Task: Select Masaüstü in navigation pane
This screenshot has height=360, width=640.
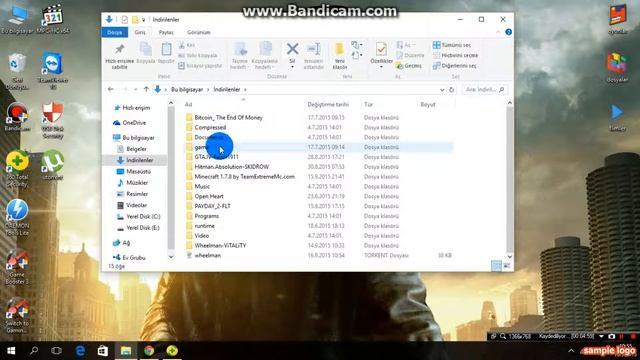Action: pos(138,171)
